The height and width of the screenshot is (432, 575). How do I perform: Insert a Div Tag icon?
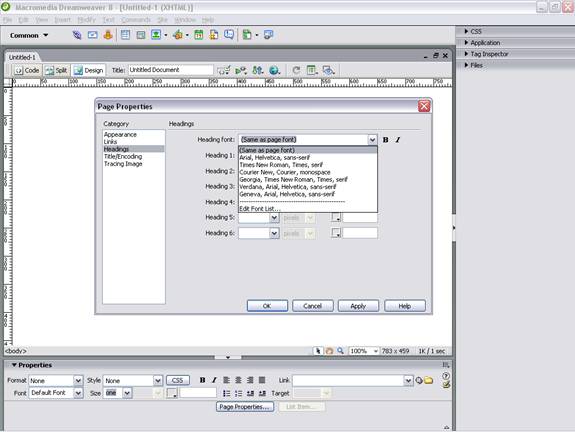(141, 35)
